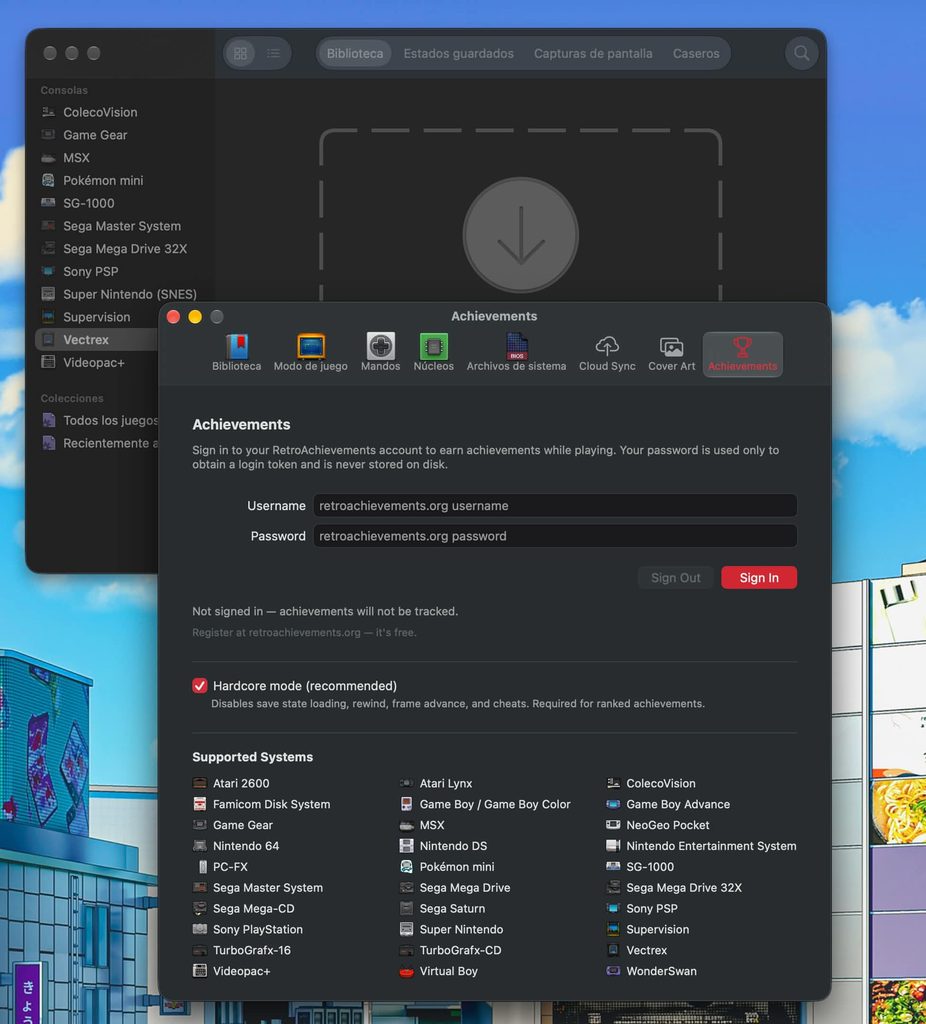Switch main window to list view
Screen dimensions: 926x1024
(274, 53)
